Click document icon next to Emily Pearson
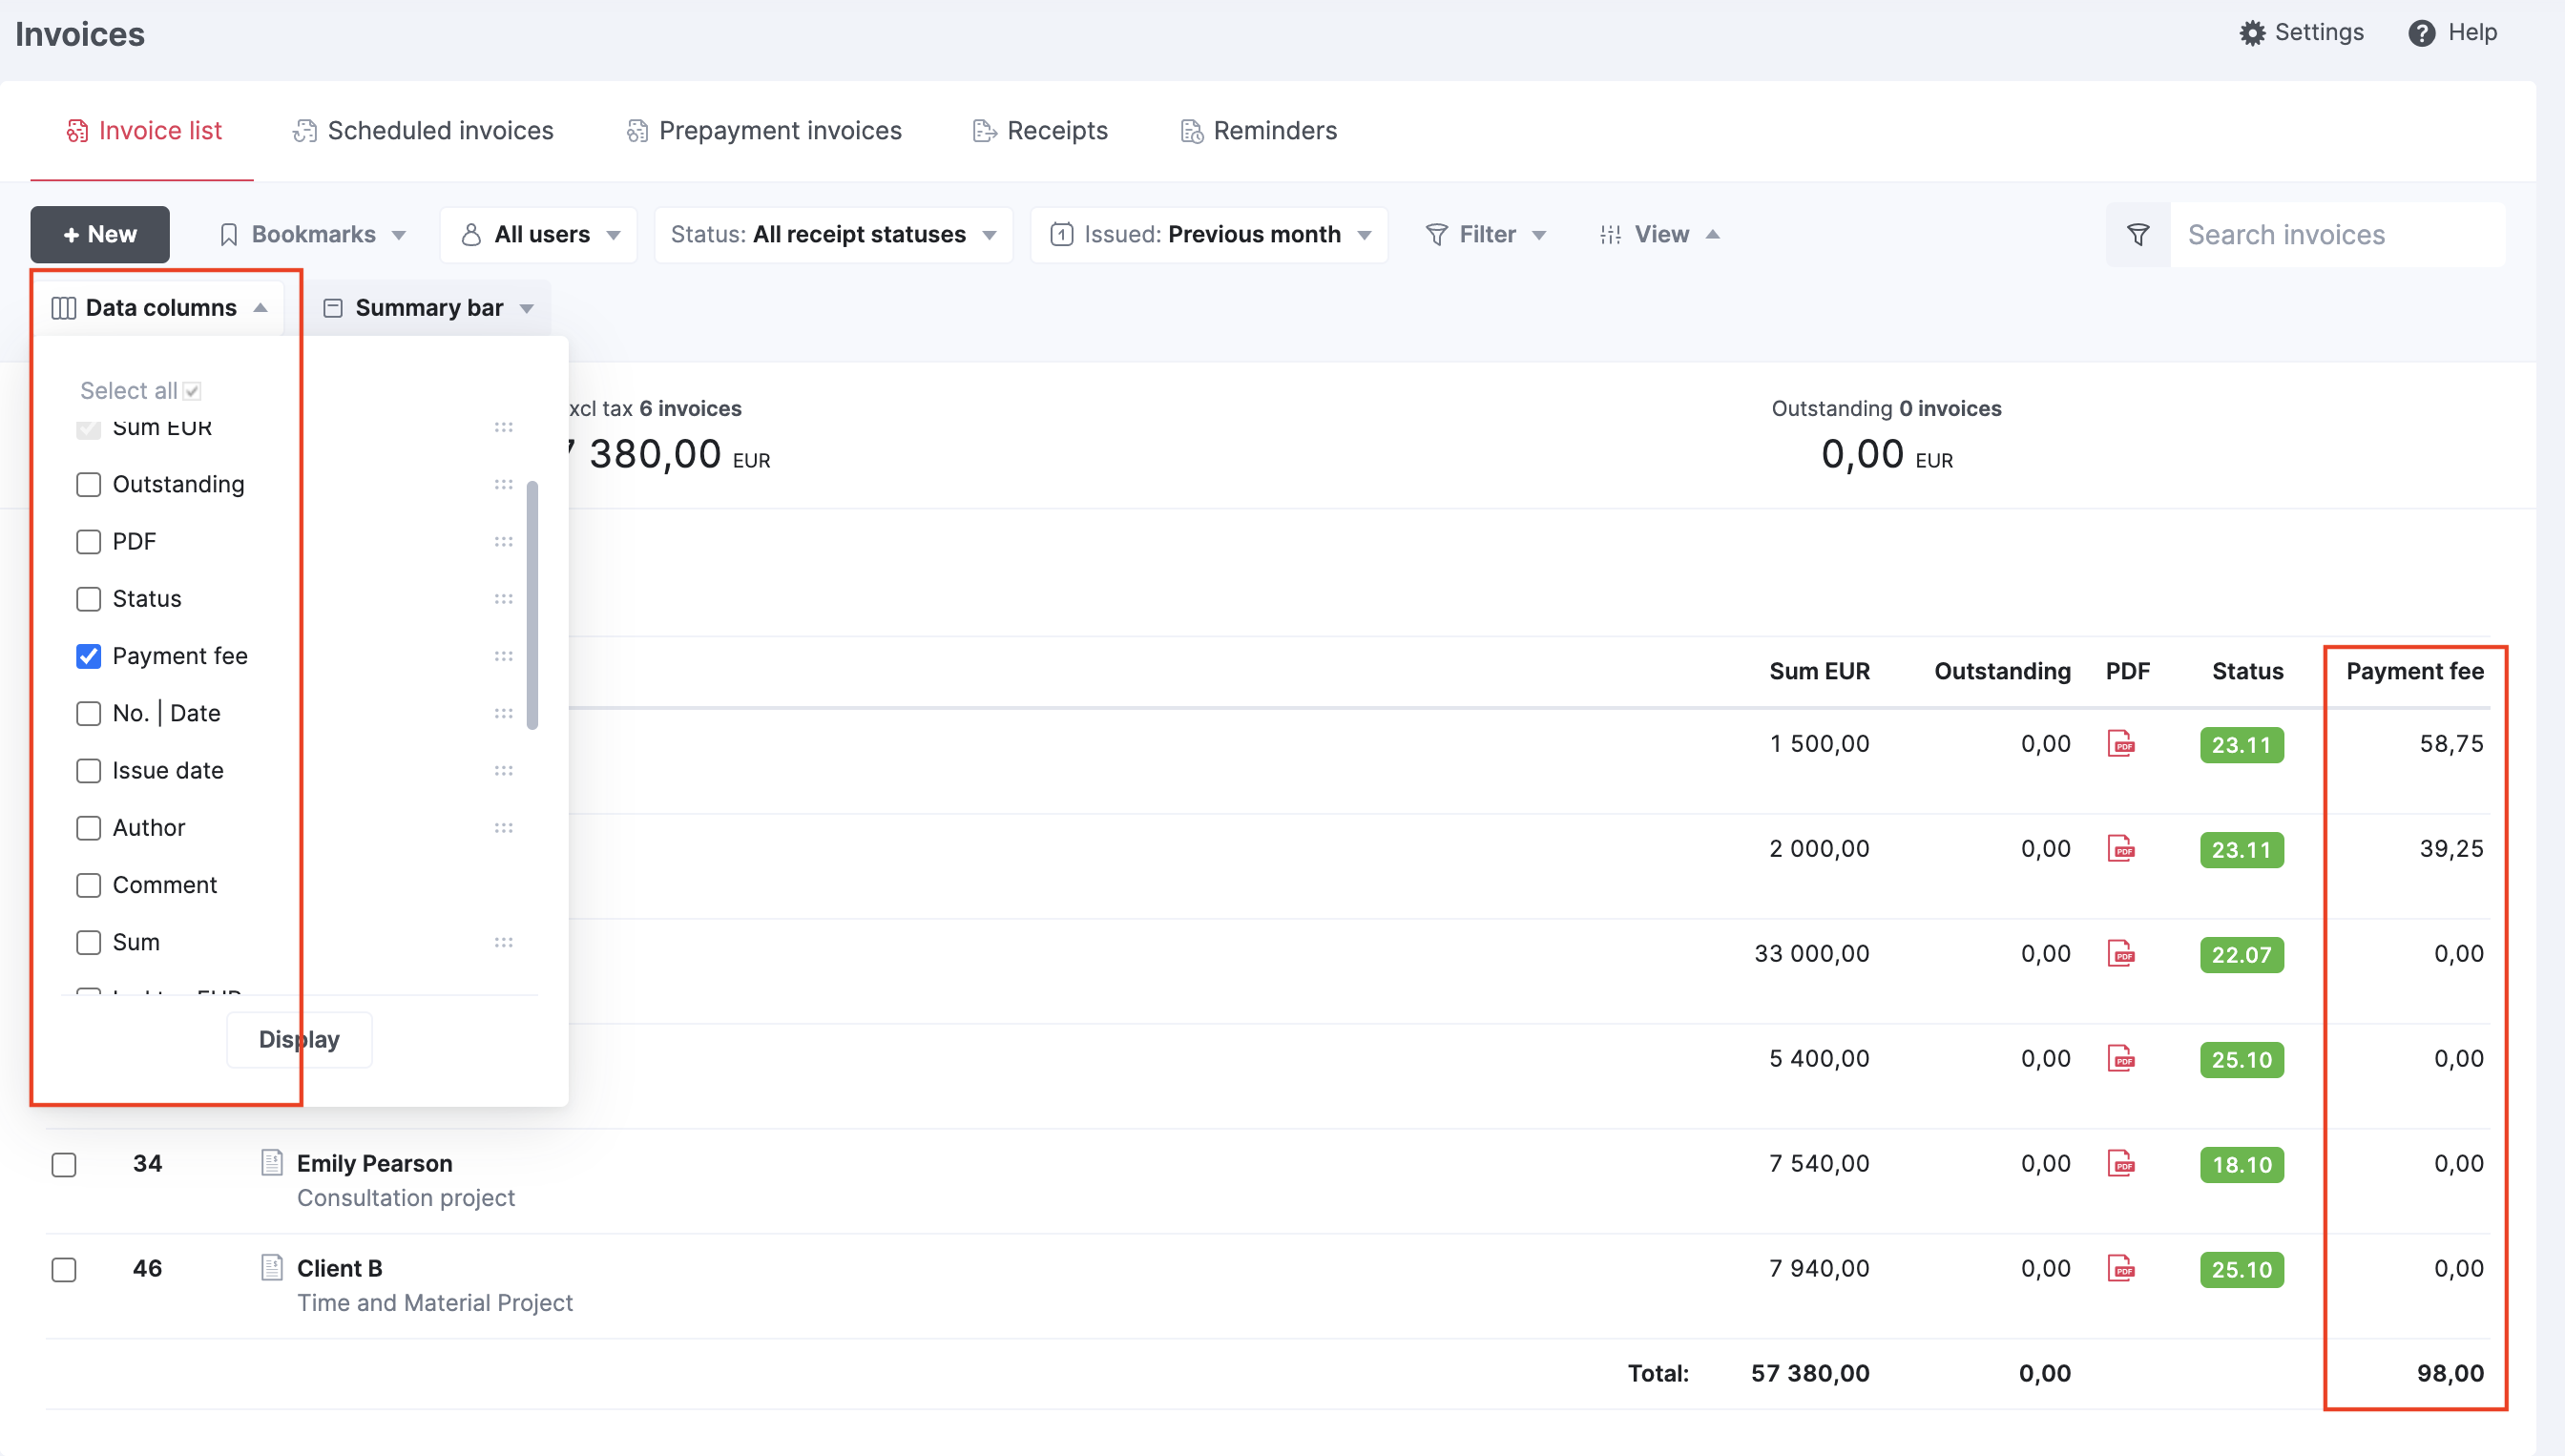This screenshot has width=2565, height=1456. pyautogui.click(x=271, y=1163)
